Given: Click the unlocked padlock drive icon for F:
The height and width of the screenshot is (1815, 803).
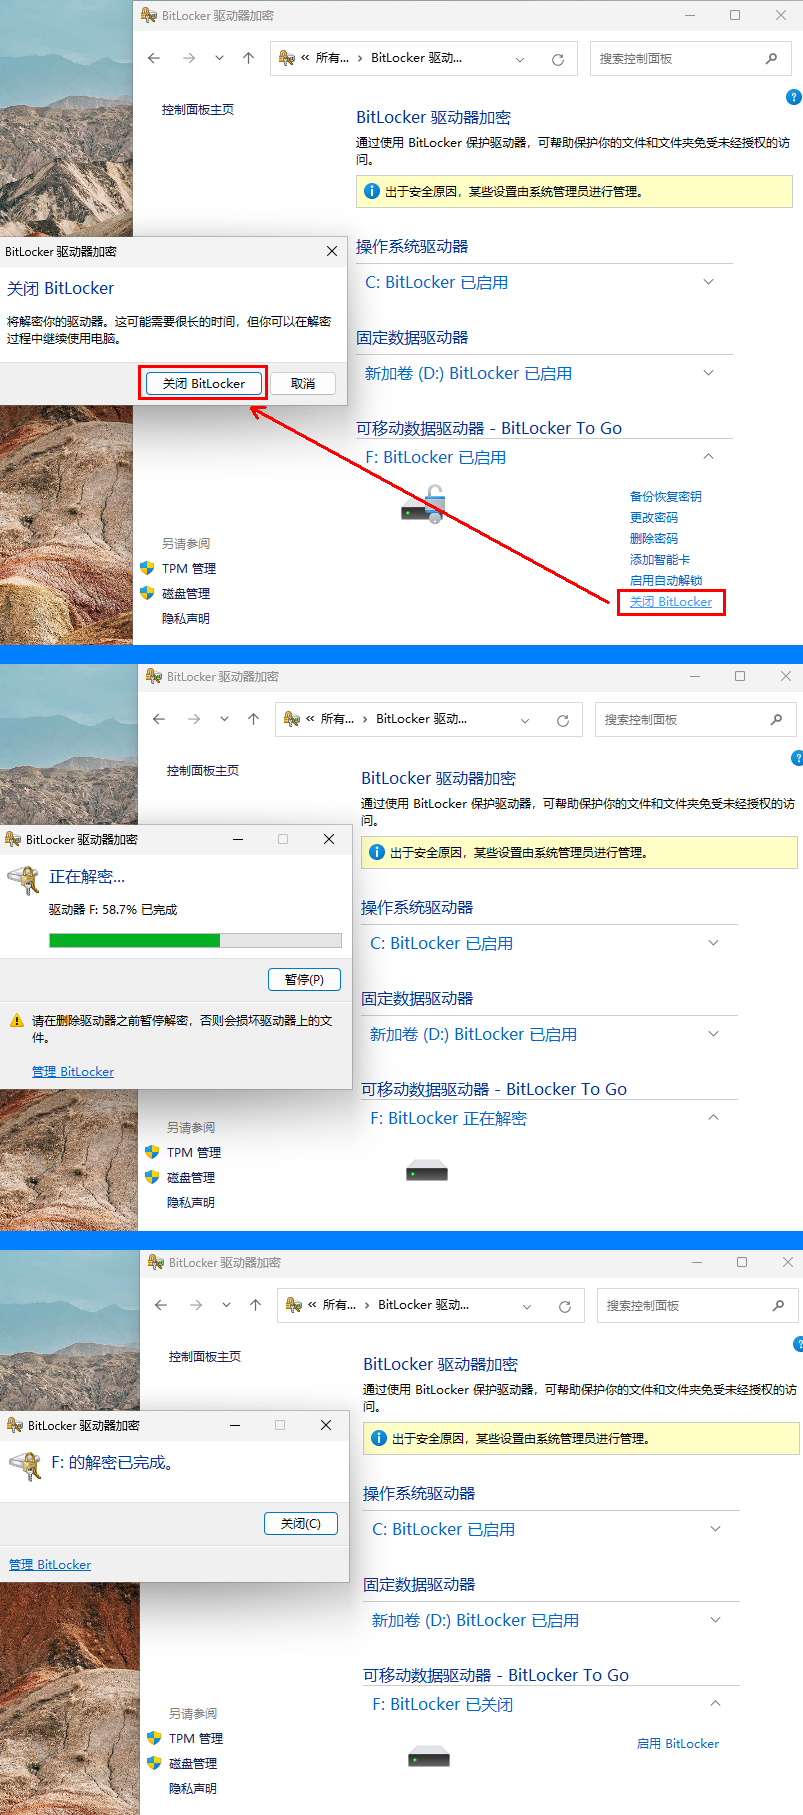Looking at the screenshot, I should pos(424,505).
